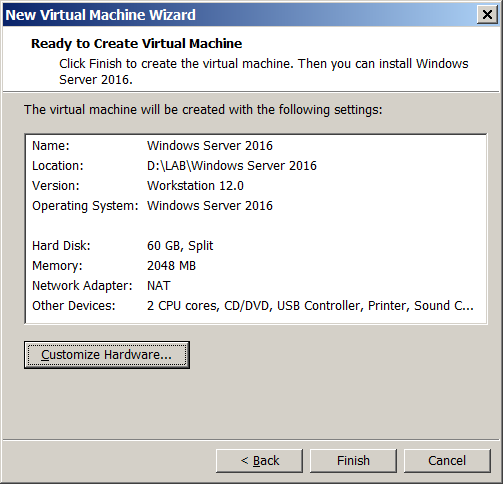Select the Name value Windows Server 2016
503x484 pixels.
pyautogui.click(x=210, y=146)
